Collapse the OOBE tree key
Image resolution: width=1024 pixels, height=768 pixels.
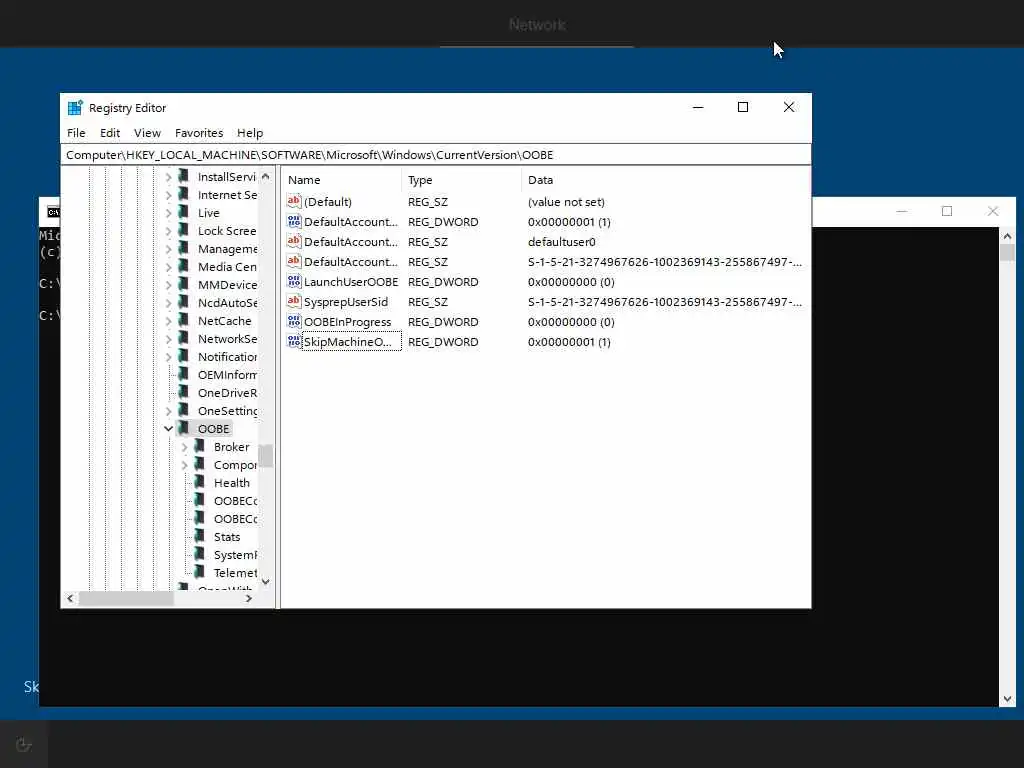pyautogui.click(x=168, y=428)
